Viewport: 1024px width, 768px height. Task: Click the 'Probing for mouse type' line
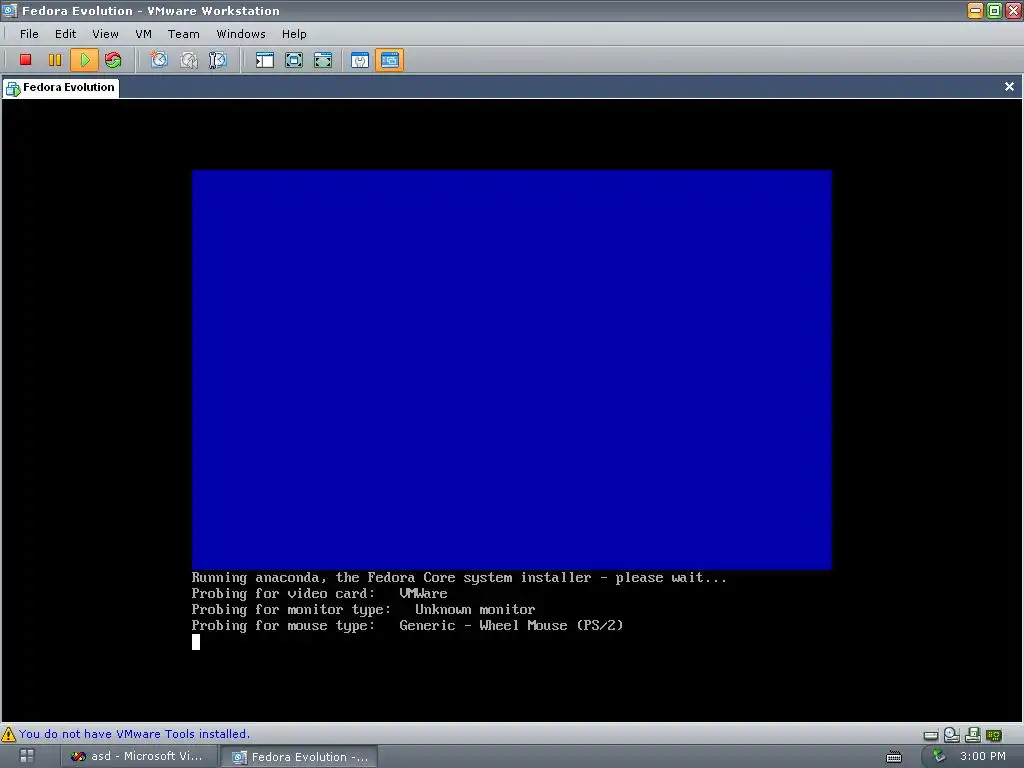coord(408,626)
